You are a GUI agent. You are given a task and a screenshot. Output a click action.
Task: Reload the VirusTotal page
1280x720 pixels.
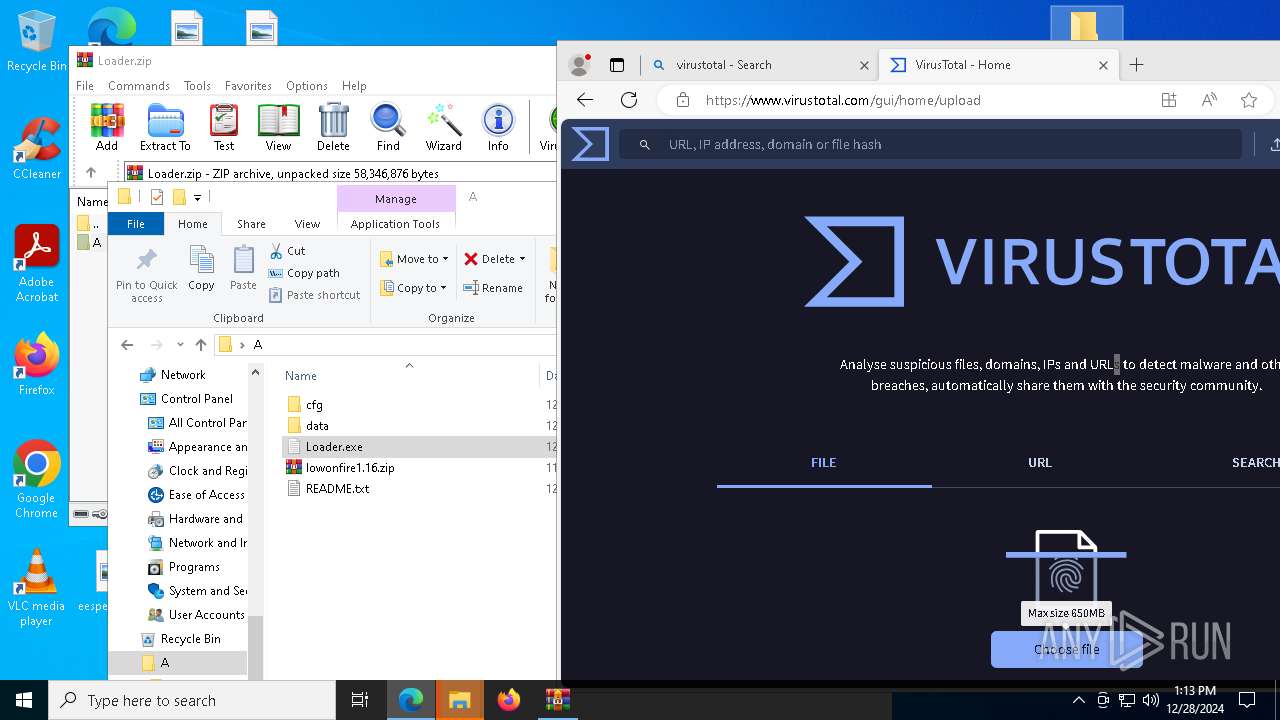(x=629, y=100)
